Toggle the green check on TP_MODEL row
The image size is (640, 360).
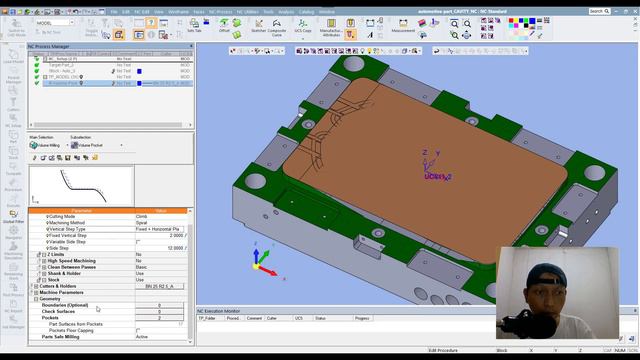[x=37, y=77]
